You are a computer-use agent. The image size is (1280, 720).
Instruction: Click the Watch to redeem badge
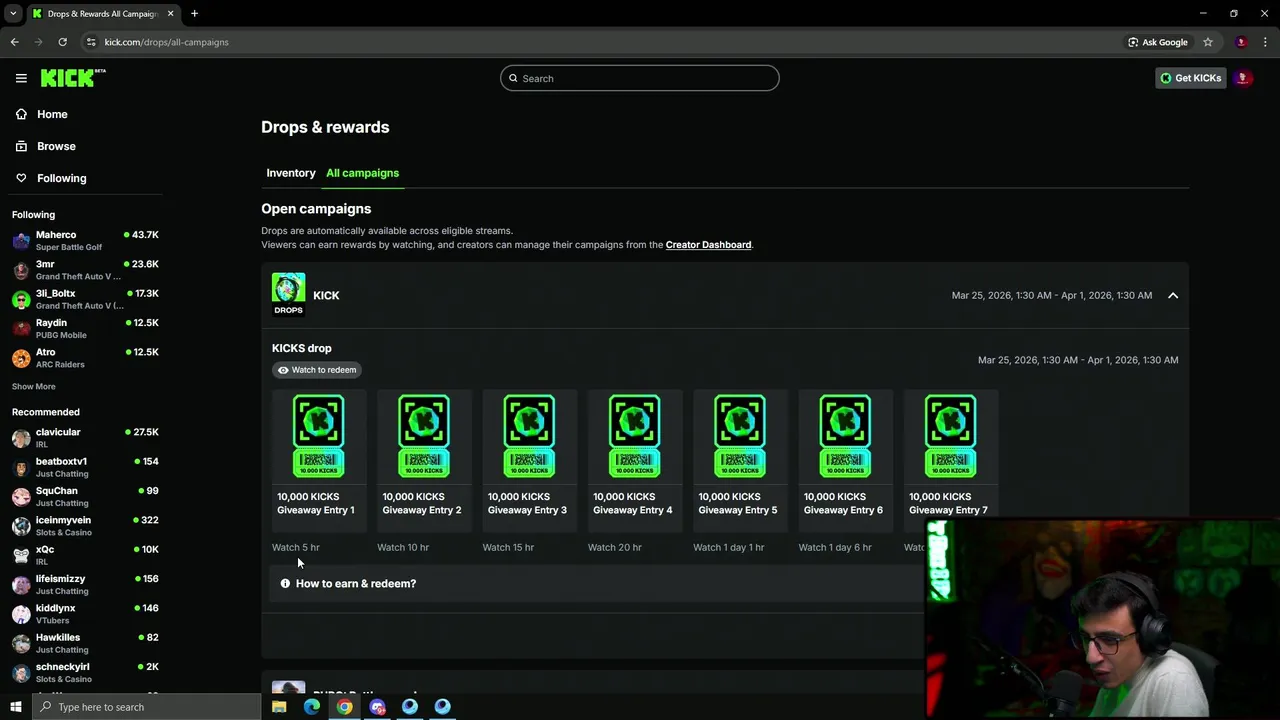[317, 370]
